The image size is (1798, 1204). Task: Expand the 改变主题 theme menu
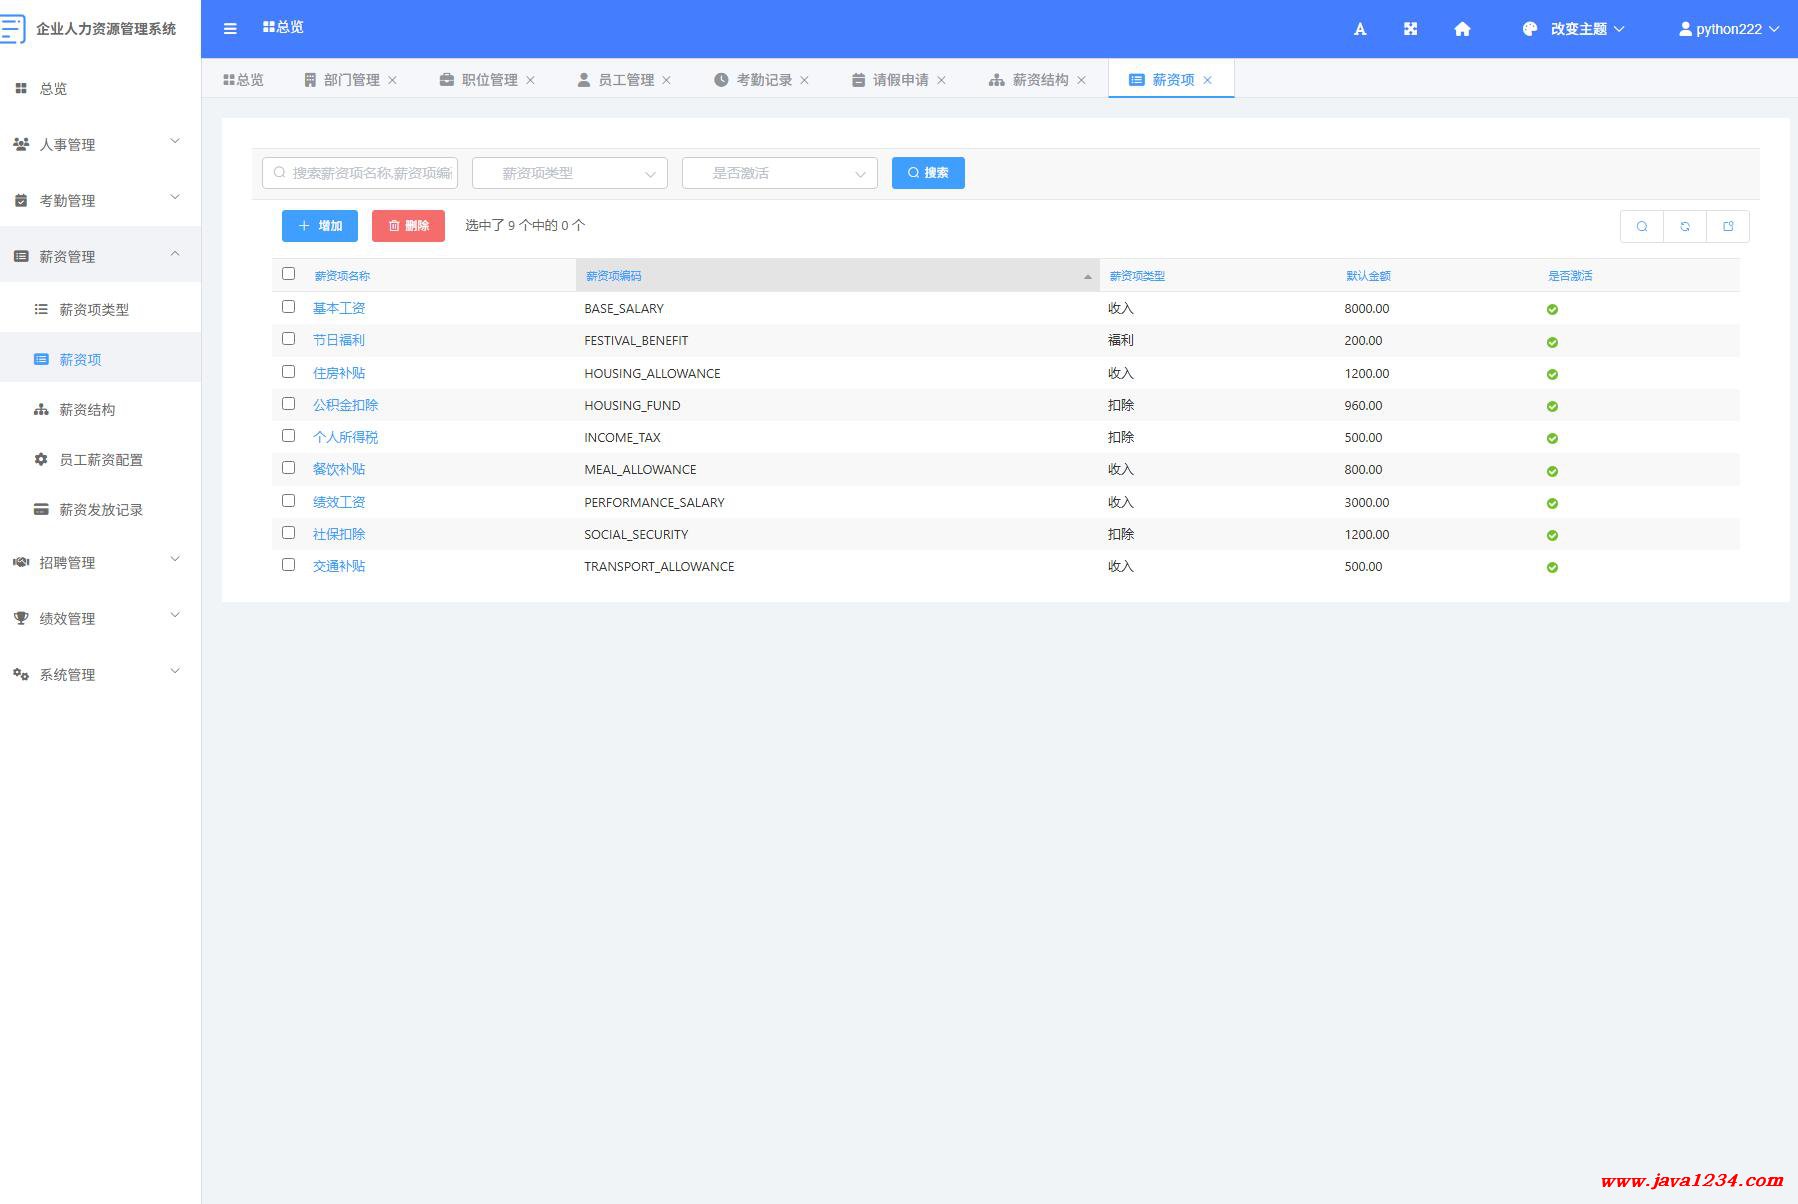(x=1574, y=29)
